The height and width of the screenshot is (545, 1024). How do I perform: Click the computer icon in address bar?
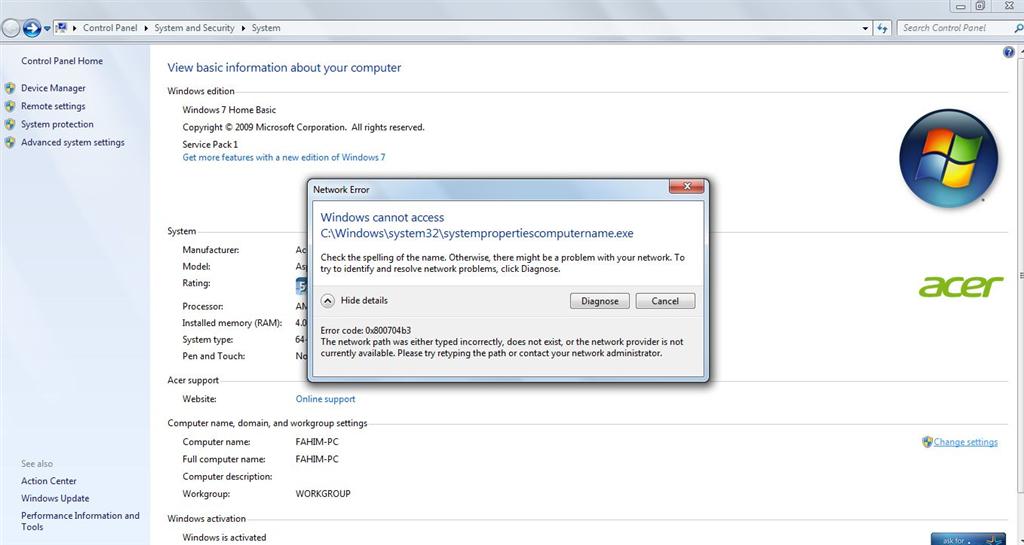[61, 27]
